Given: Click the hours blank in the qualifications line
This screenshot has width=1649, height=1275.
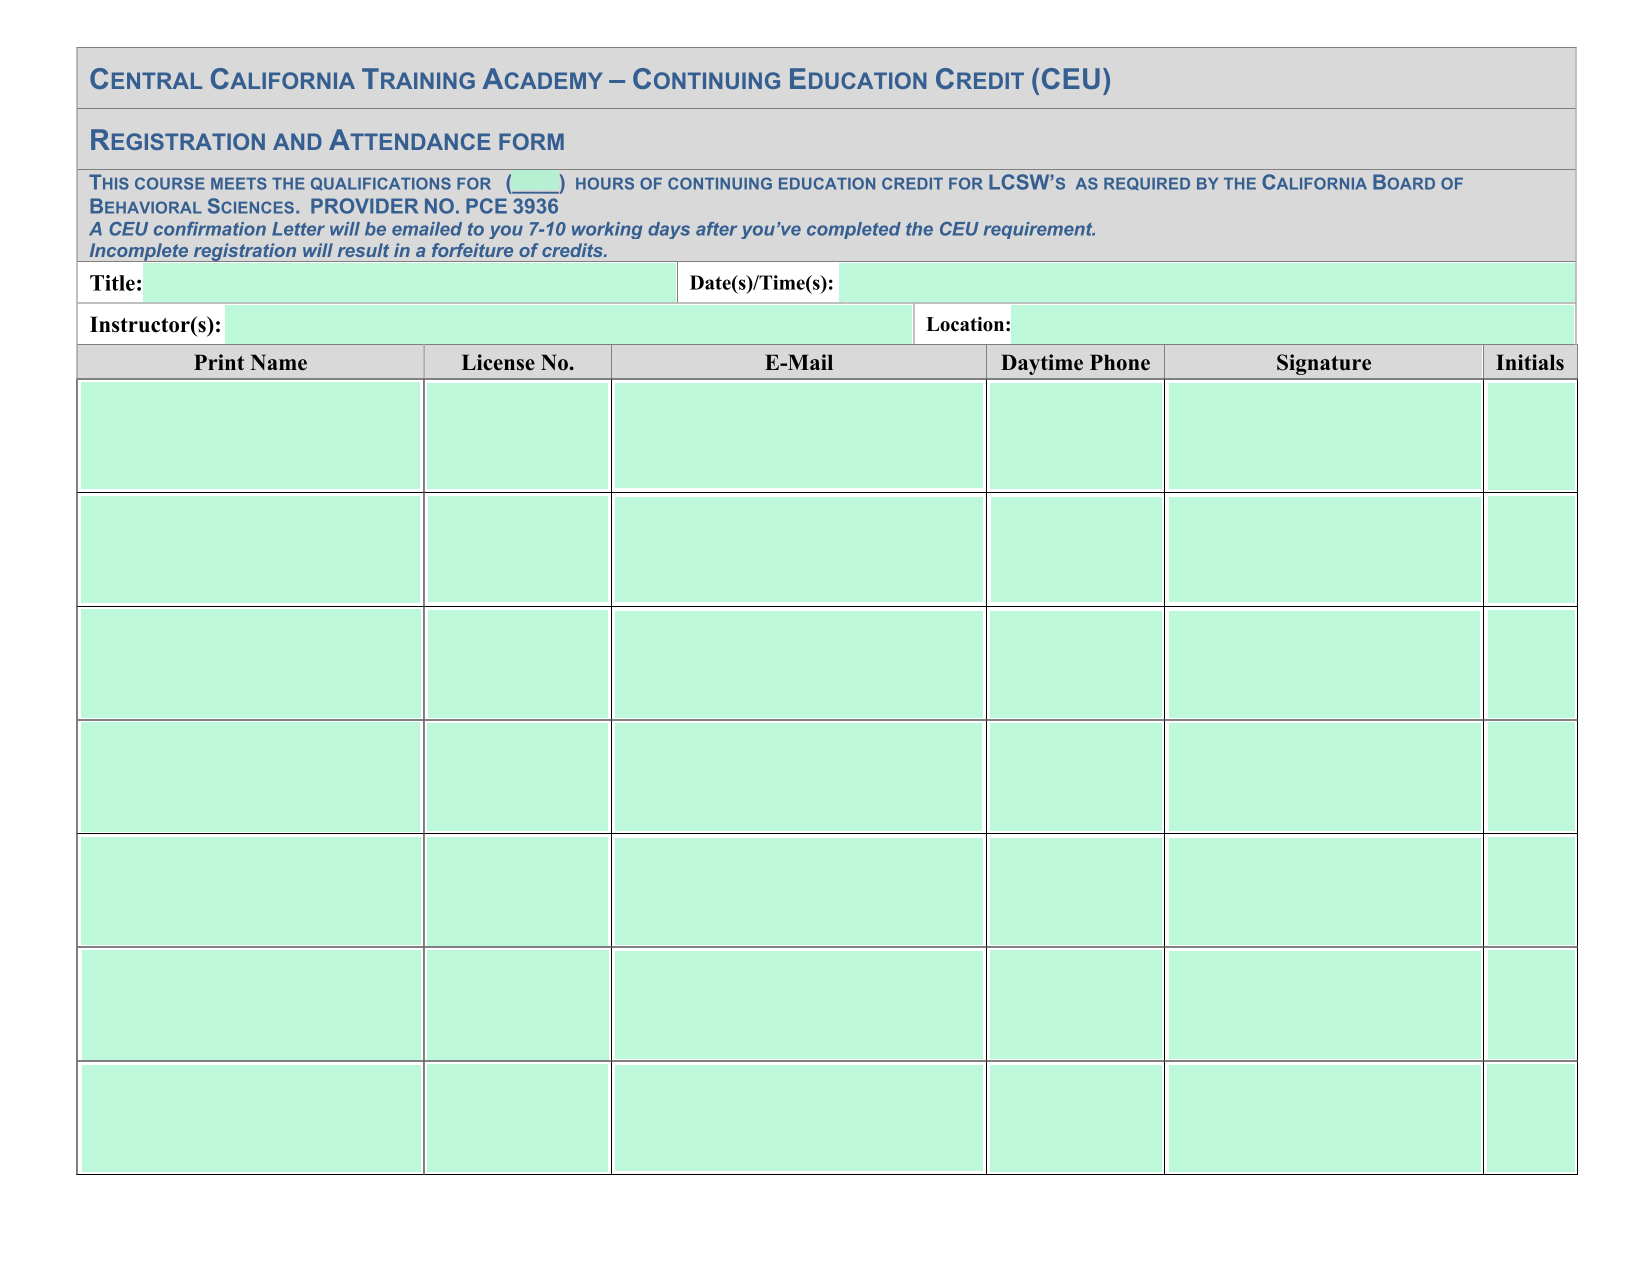Looking at the screenshot, I should tap(536, 183).
